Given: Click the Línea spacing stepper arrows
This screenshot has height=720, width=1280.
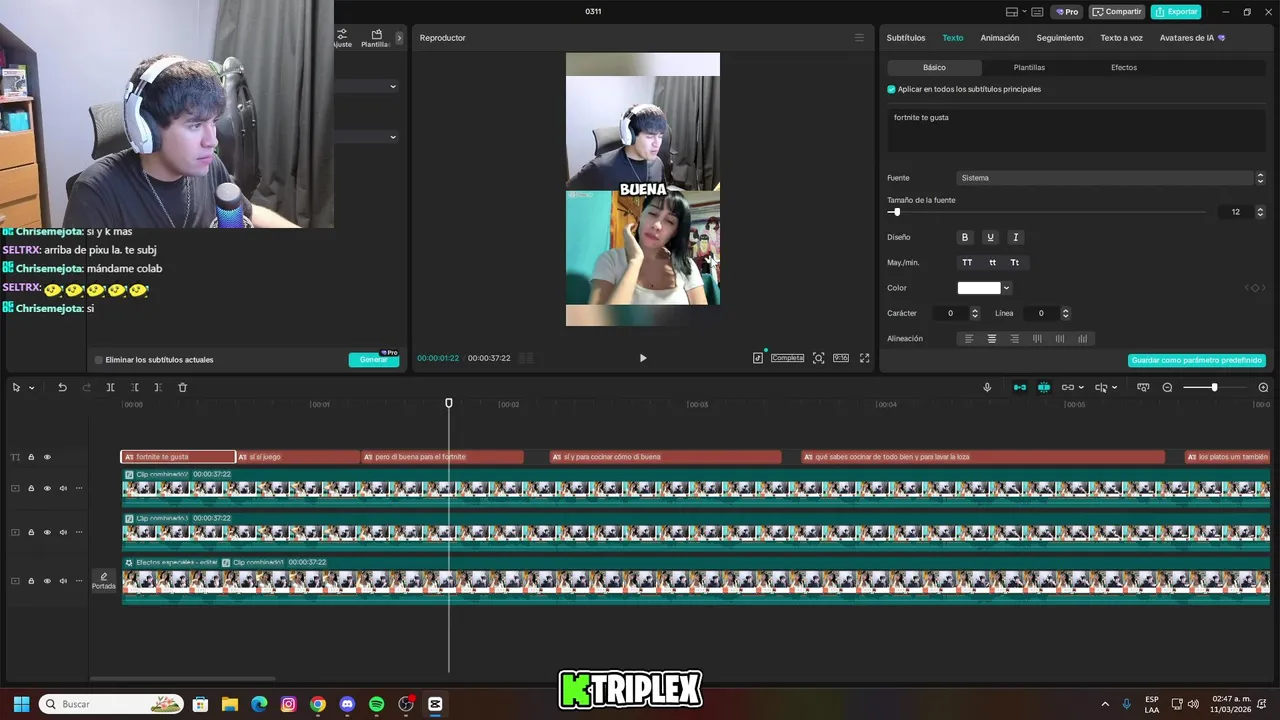Looking at the screenshot, I should 1065,313.
